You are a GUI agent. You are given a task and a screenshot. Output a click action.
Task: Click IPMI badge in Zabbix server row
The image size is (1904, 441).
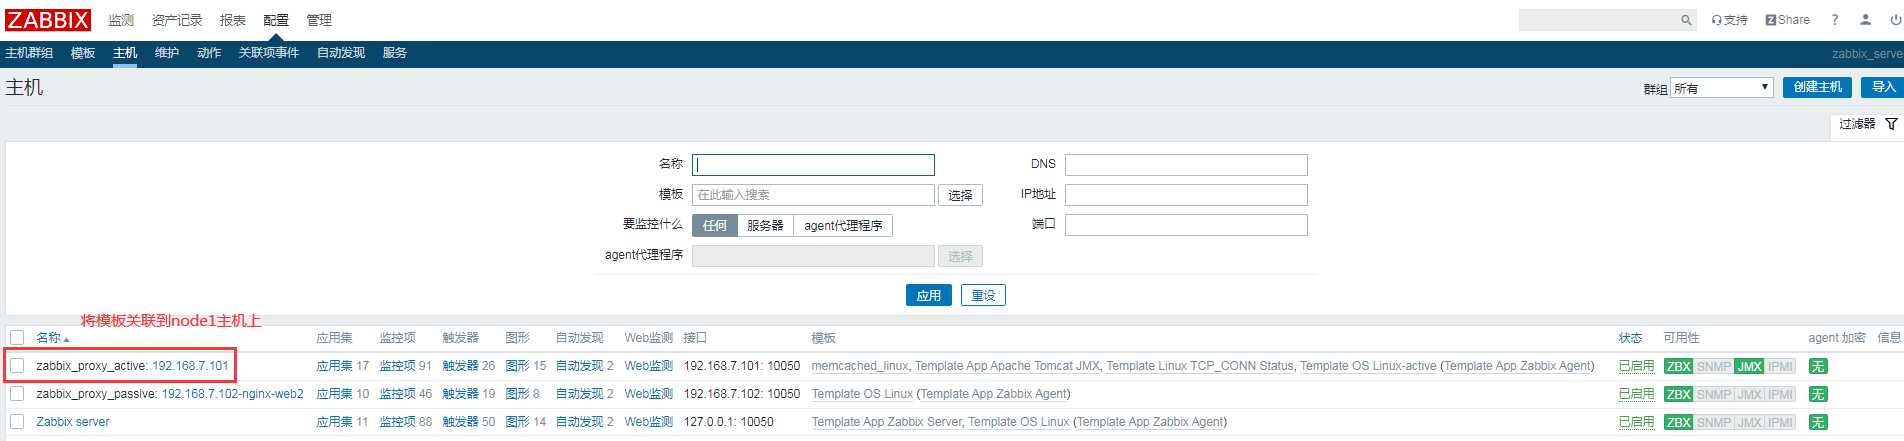point(1780,422)
